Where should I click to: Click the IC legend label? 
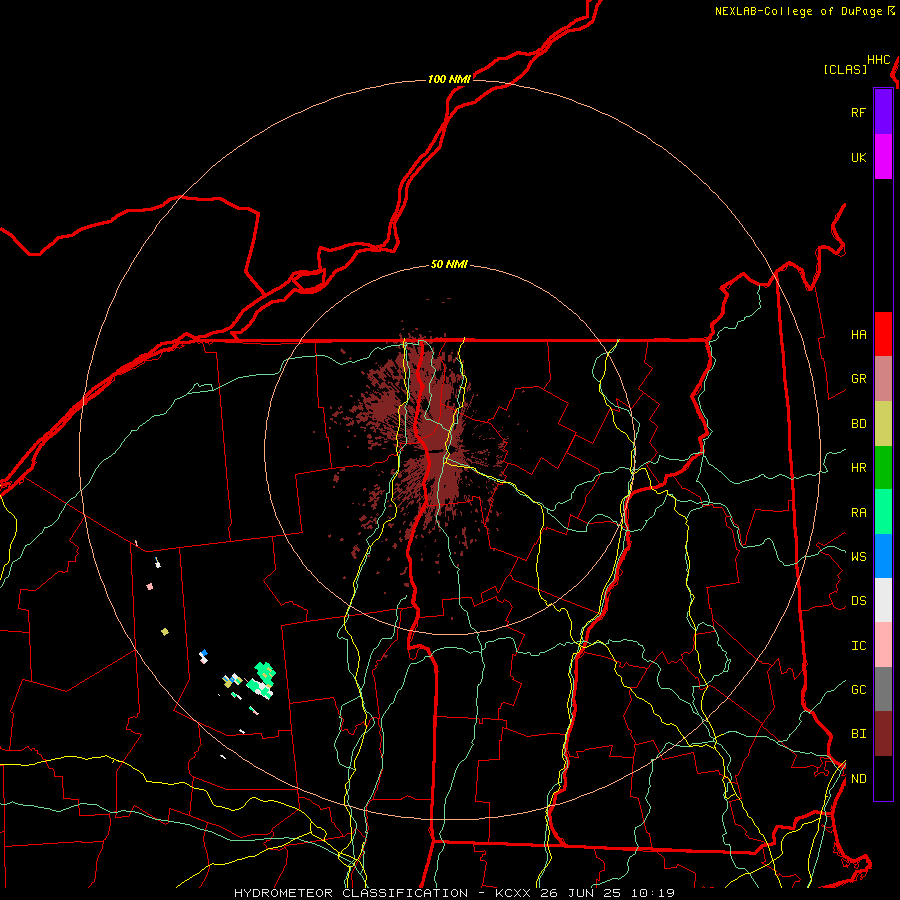[858, 646]
